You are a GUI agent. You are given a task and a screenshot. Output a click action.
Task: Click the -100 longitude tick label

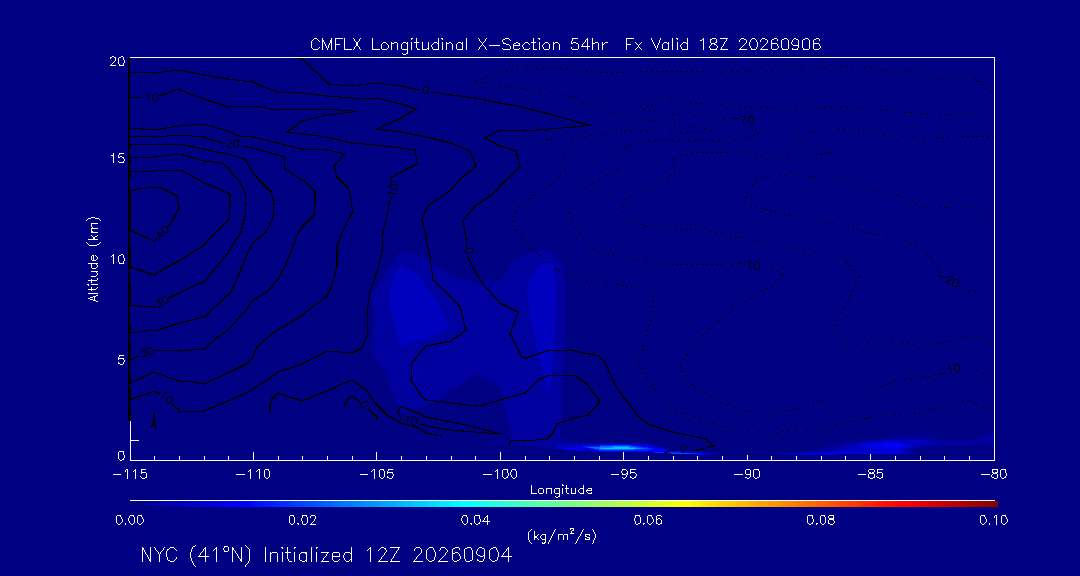coord(500,475)
